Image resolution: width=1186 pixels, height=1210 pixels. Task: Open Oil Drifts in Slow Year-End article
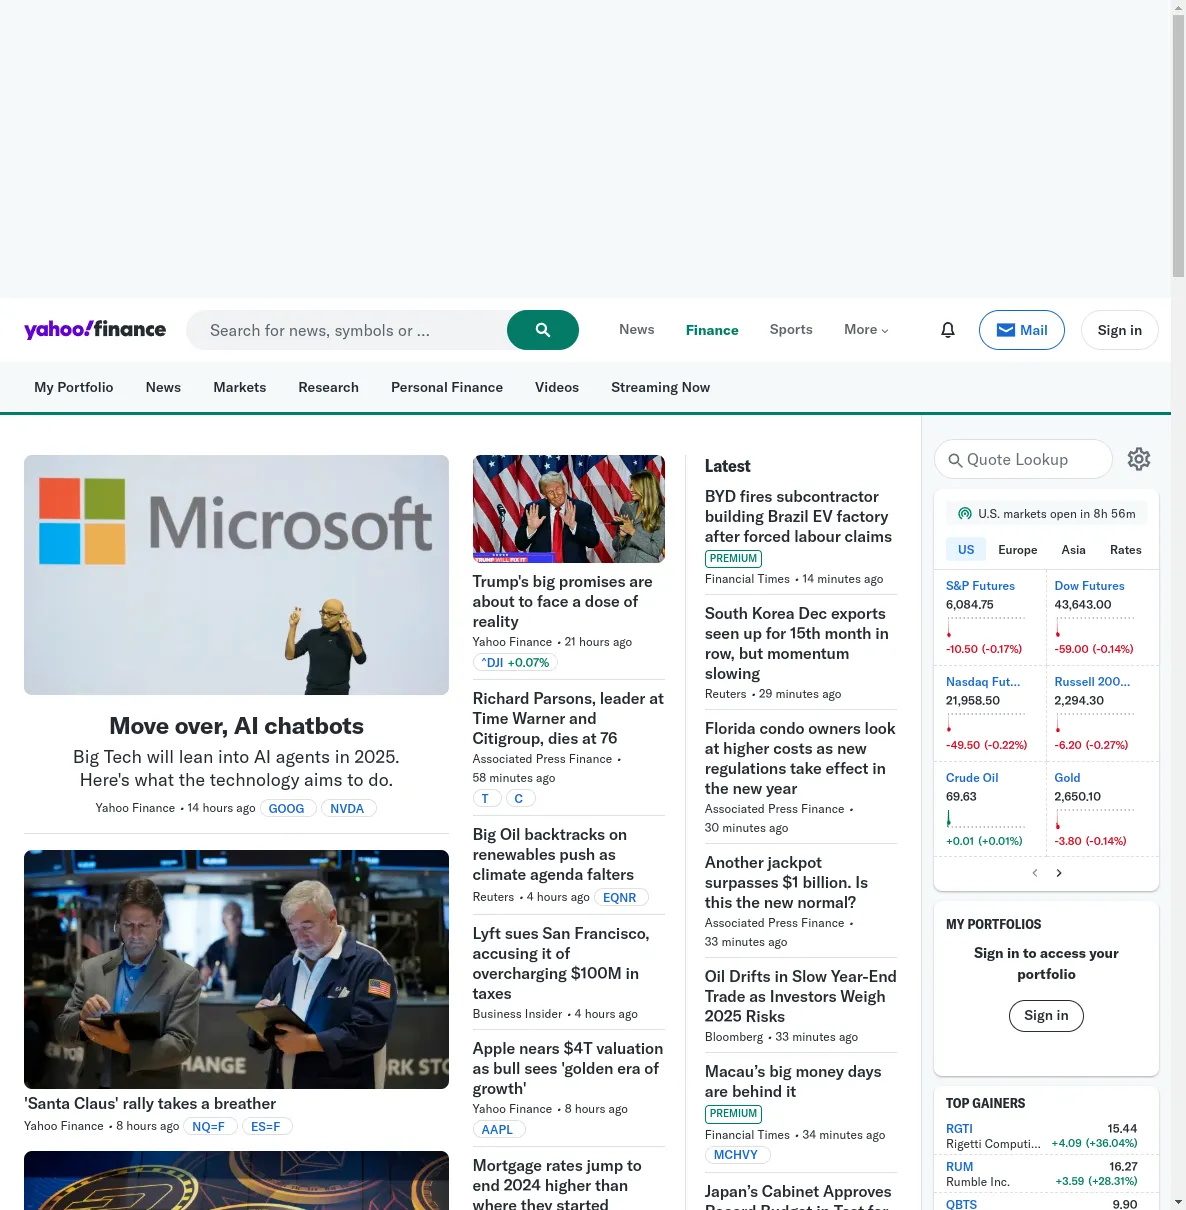800,996
